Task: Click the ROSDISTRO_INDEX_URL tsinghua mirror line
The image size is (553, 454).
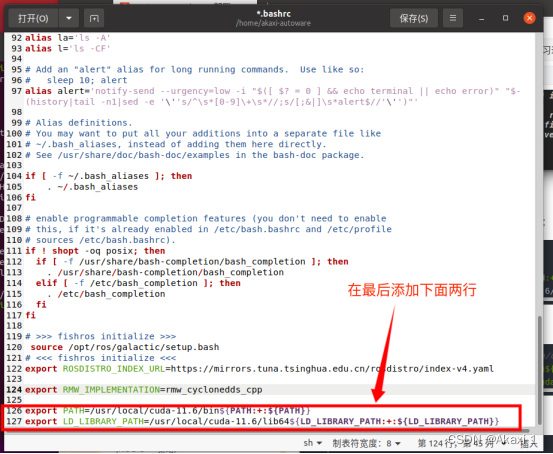Action: 259,369
